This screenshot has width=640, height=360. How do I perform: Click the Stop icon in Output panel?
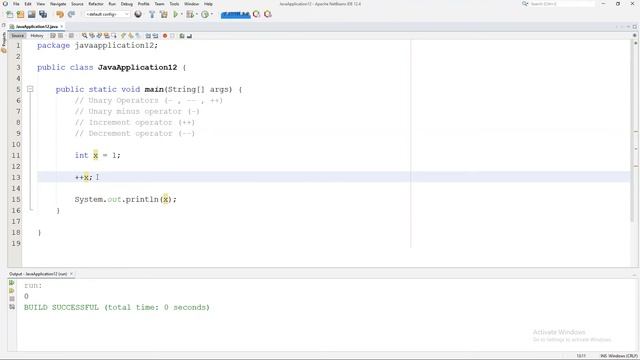(11, 299)
